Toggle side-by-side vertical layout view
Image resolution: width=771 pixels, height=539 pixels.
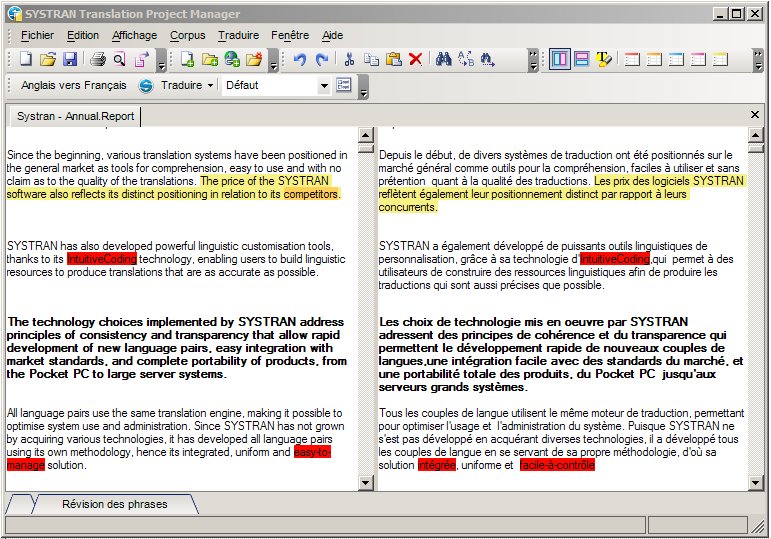click(x=560, y=60)
